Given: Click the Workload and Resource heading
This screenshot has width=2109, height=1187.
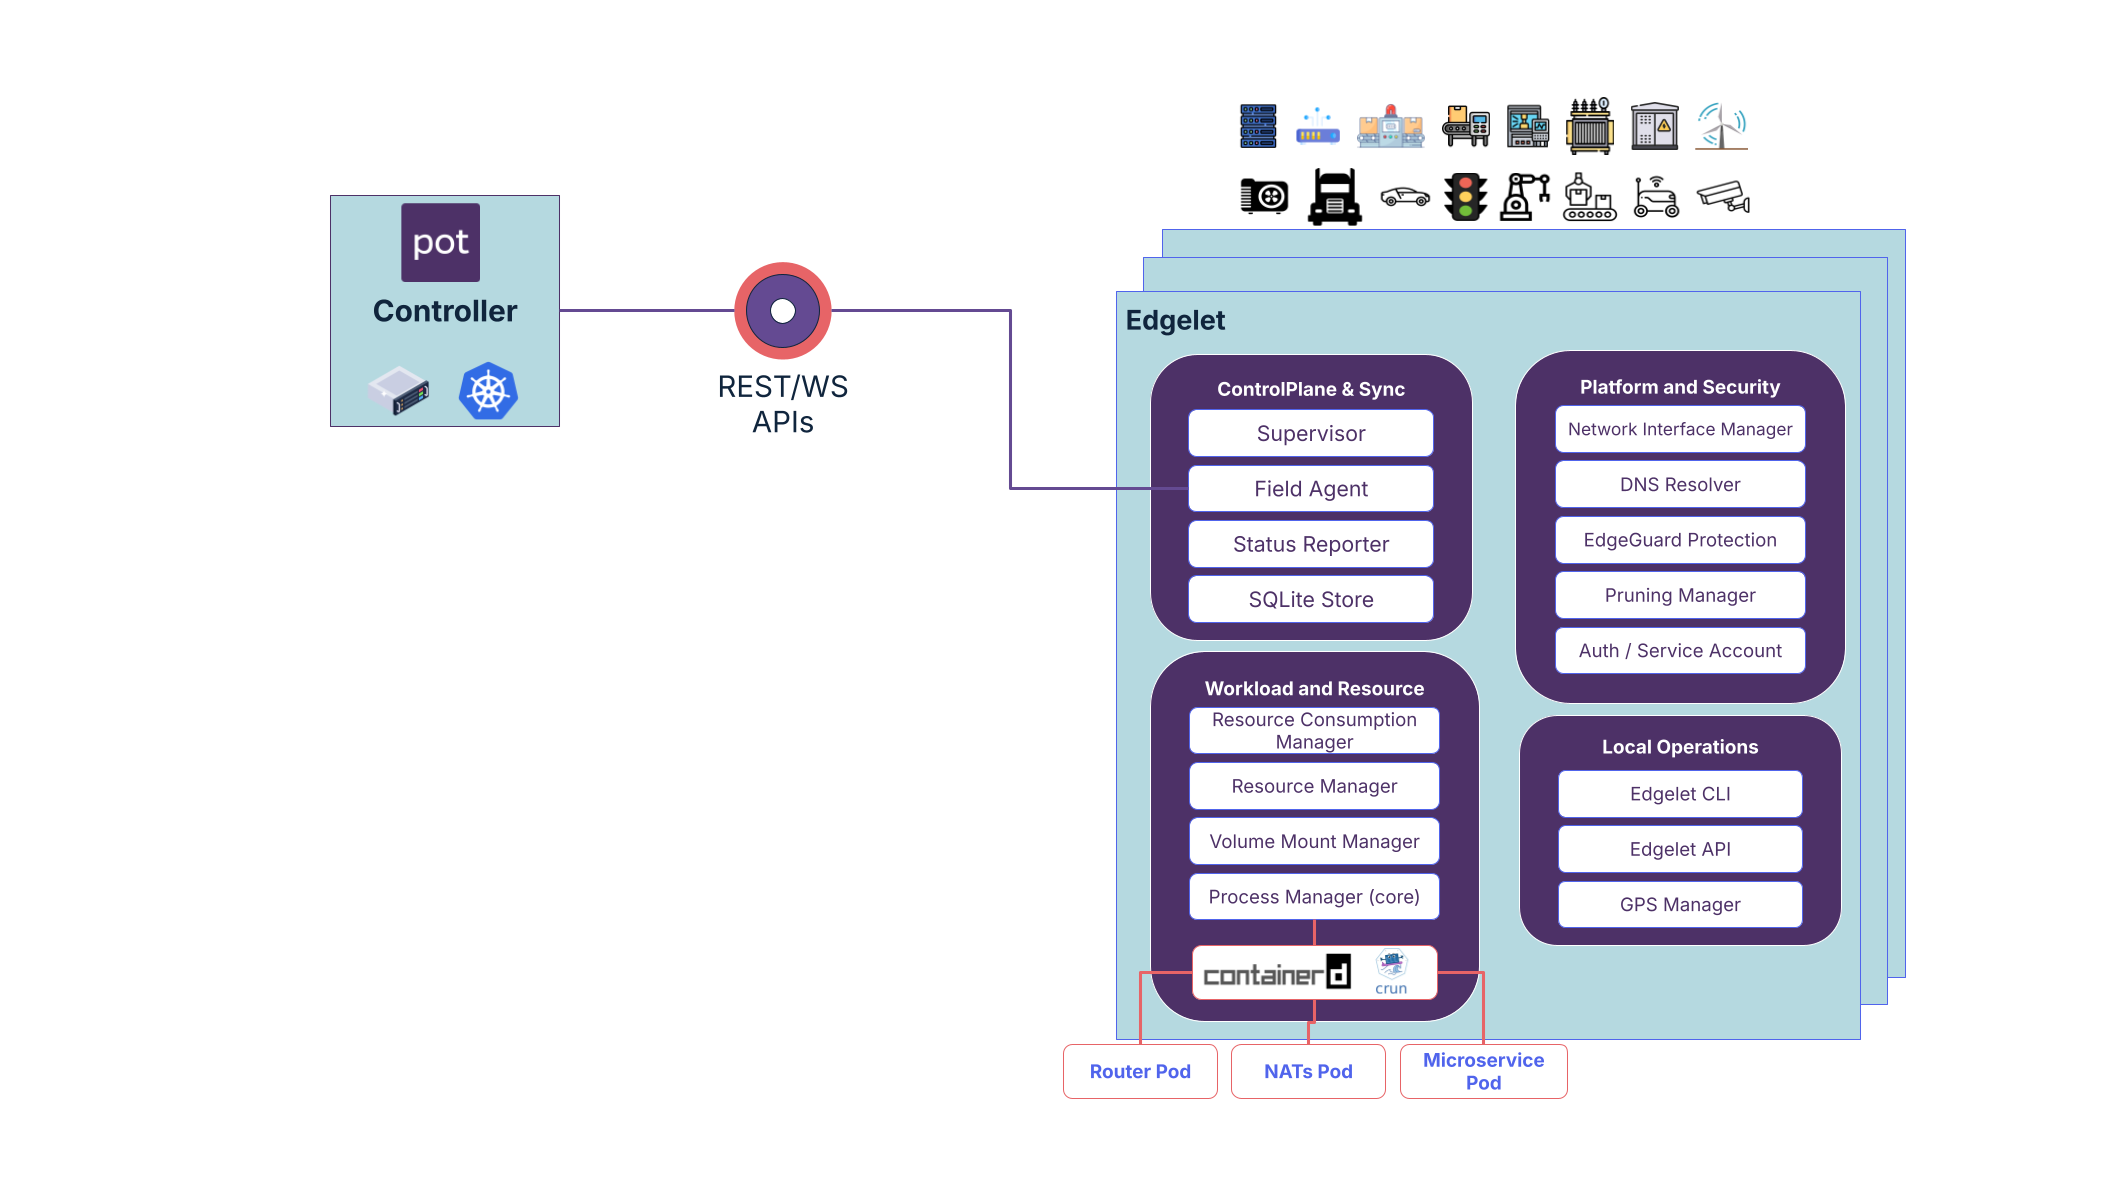Looking at the screenshot, I should (1314, 688).
